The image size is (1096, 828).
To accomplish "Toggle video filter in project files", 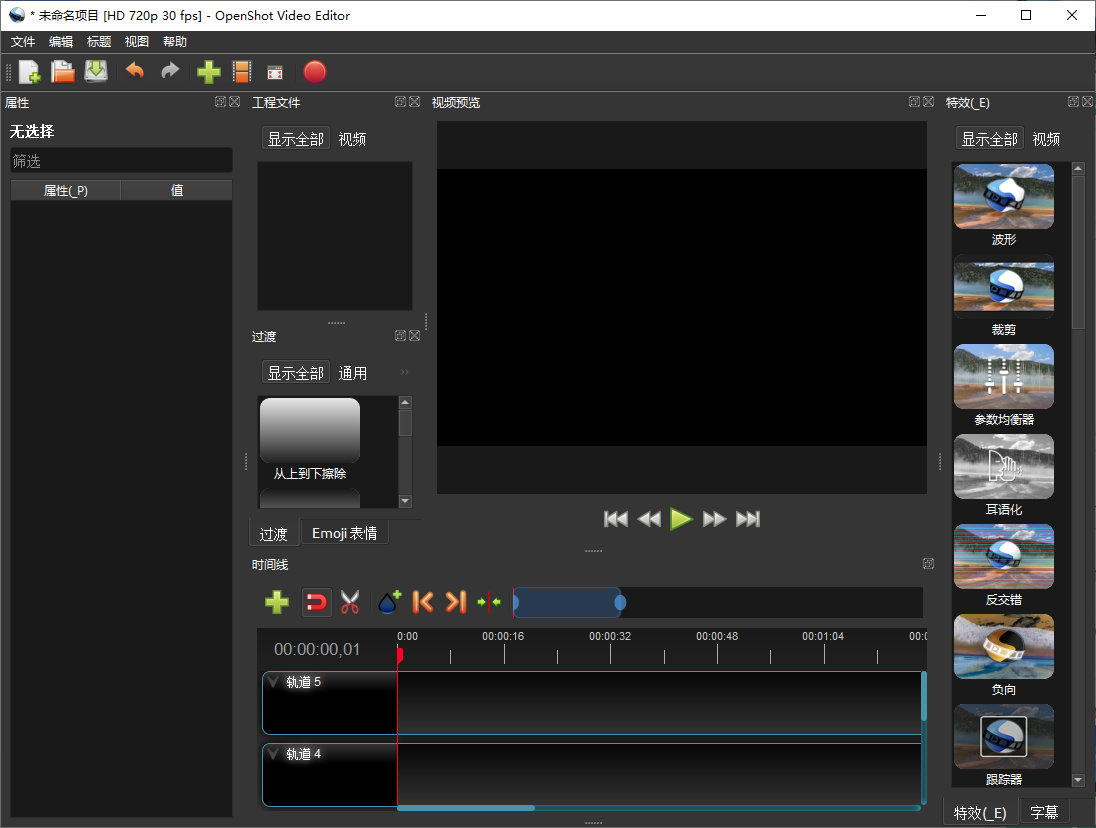I will pyautogui.click(x=352, y=139).
